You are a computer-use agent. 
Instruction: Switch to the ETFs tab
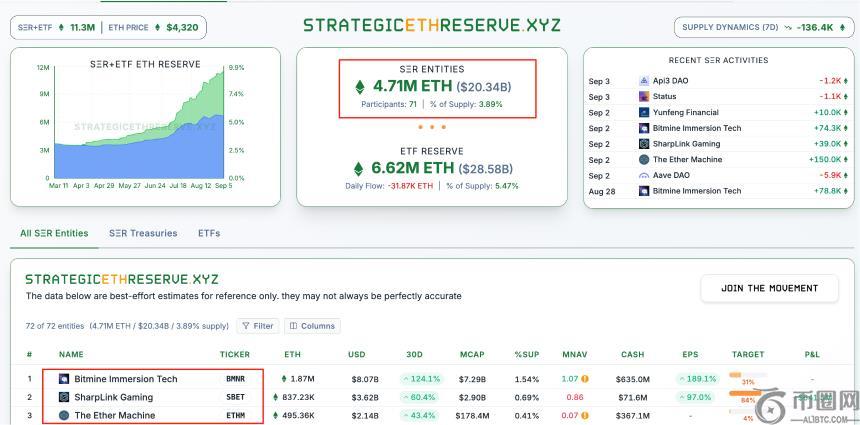(x=209, y=233)
